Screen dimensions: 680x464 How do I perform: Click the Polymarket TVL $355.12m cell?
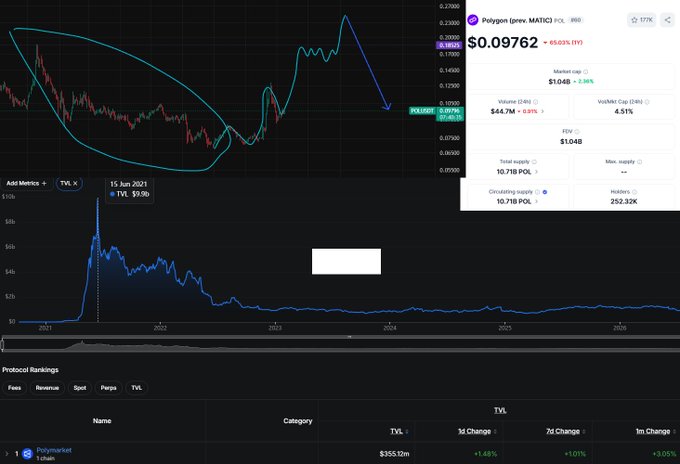[x=394, y=454]
